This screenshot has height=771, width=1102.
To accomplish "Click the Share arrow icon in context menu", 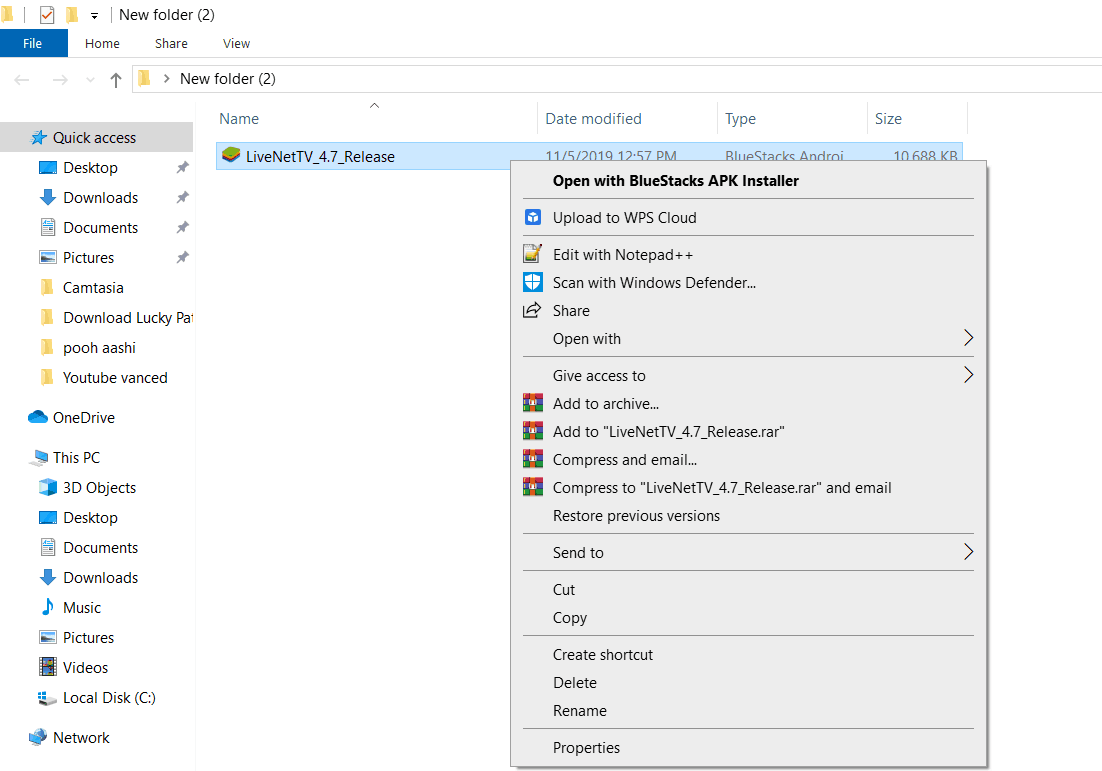I will [533, 310].
